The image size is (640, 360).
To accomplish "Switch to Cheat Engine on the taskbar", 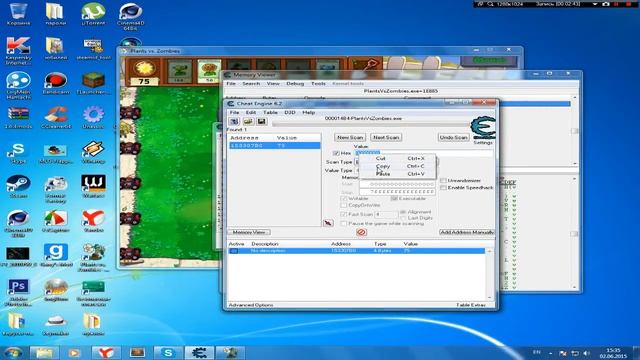I will [x=199, y=353].
